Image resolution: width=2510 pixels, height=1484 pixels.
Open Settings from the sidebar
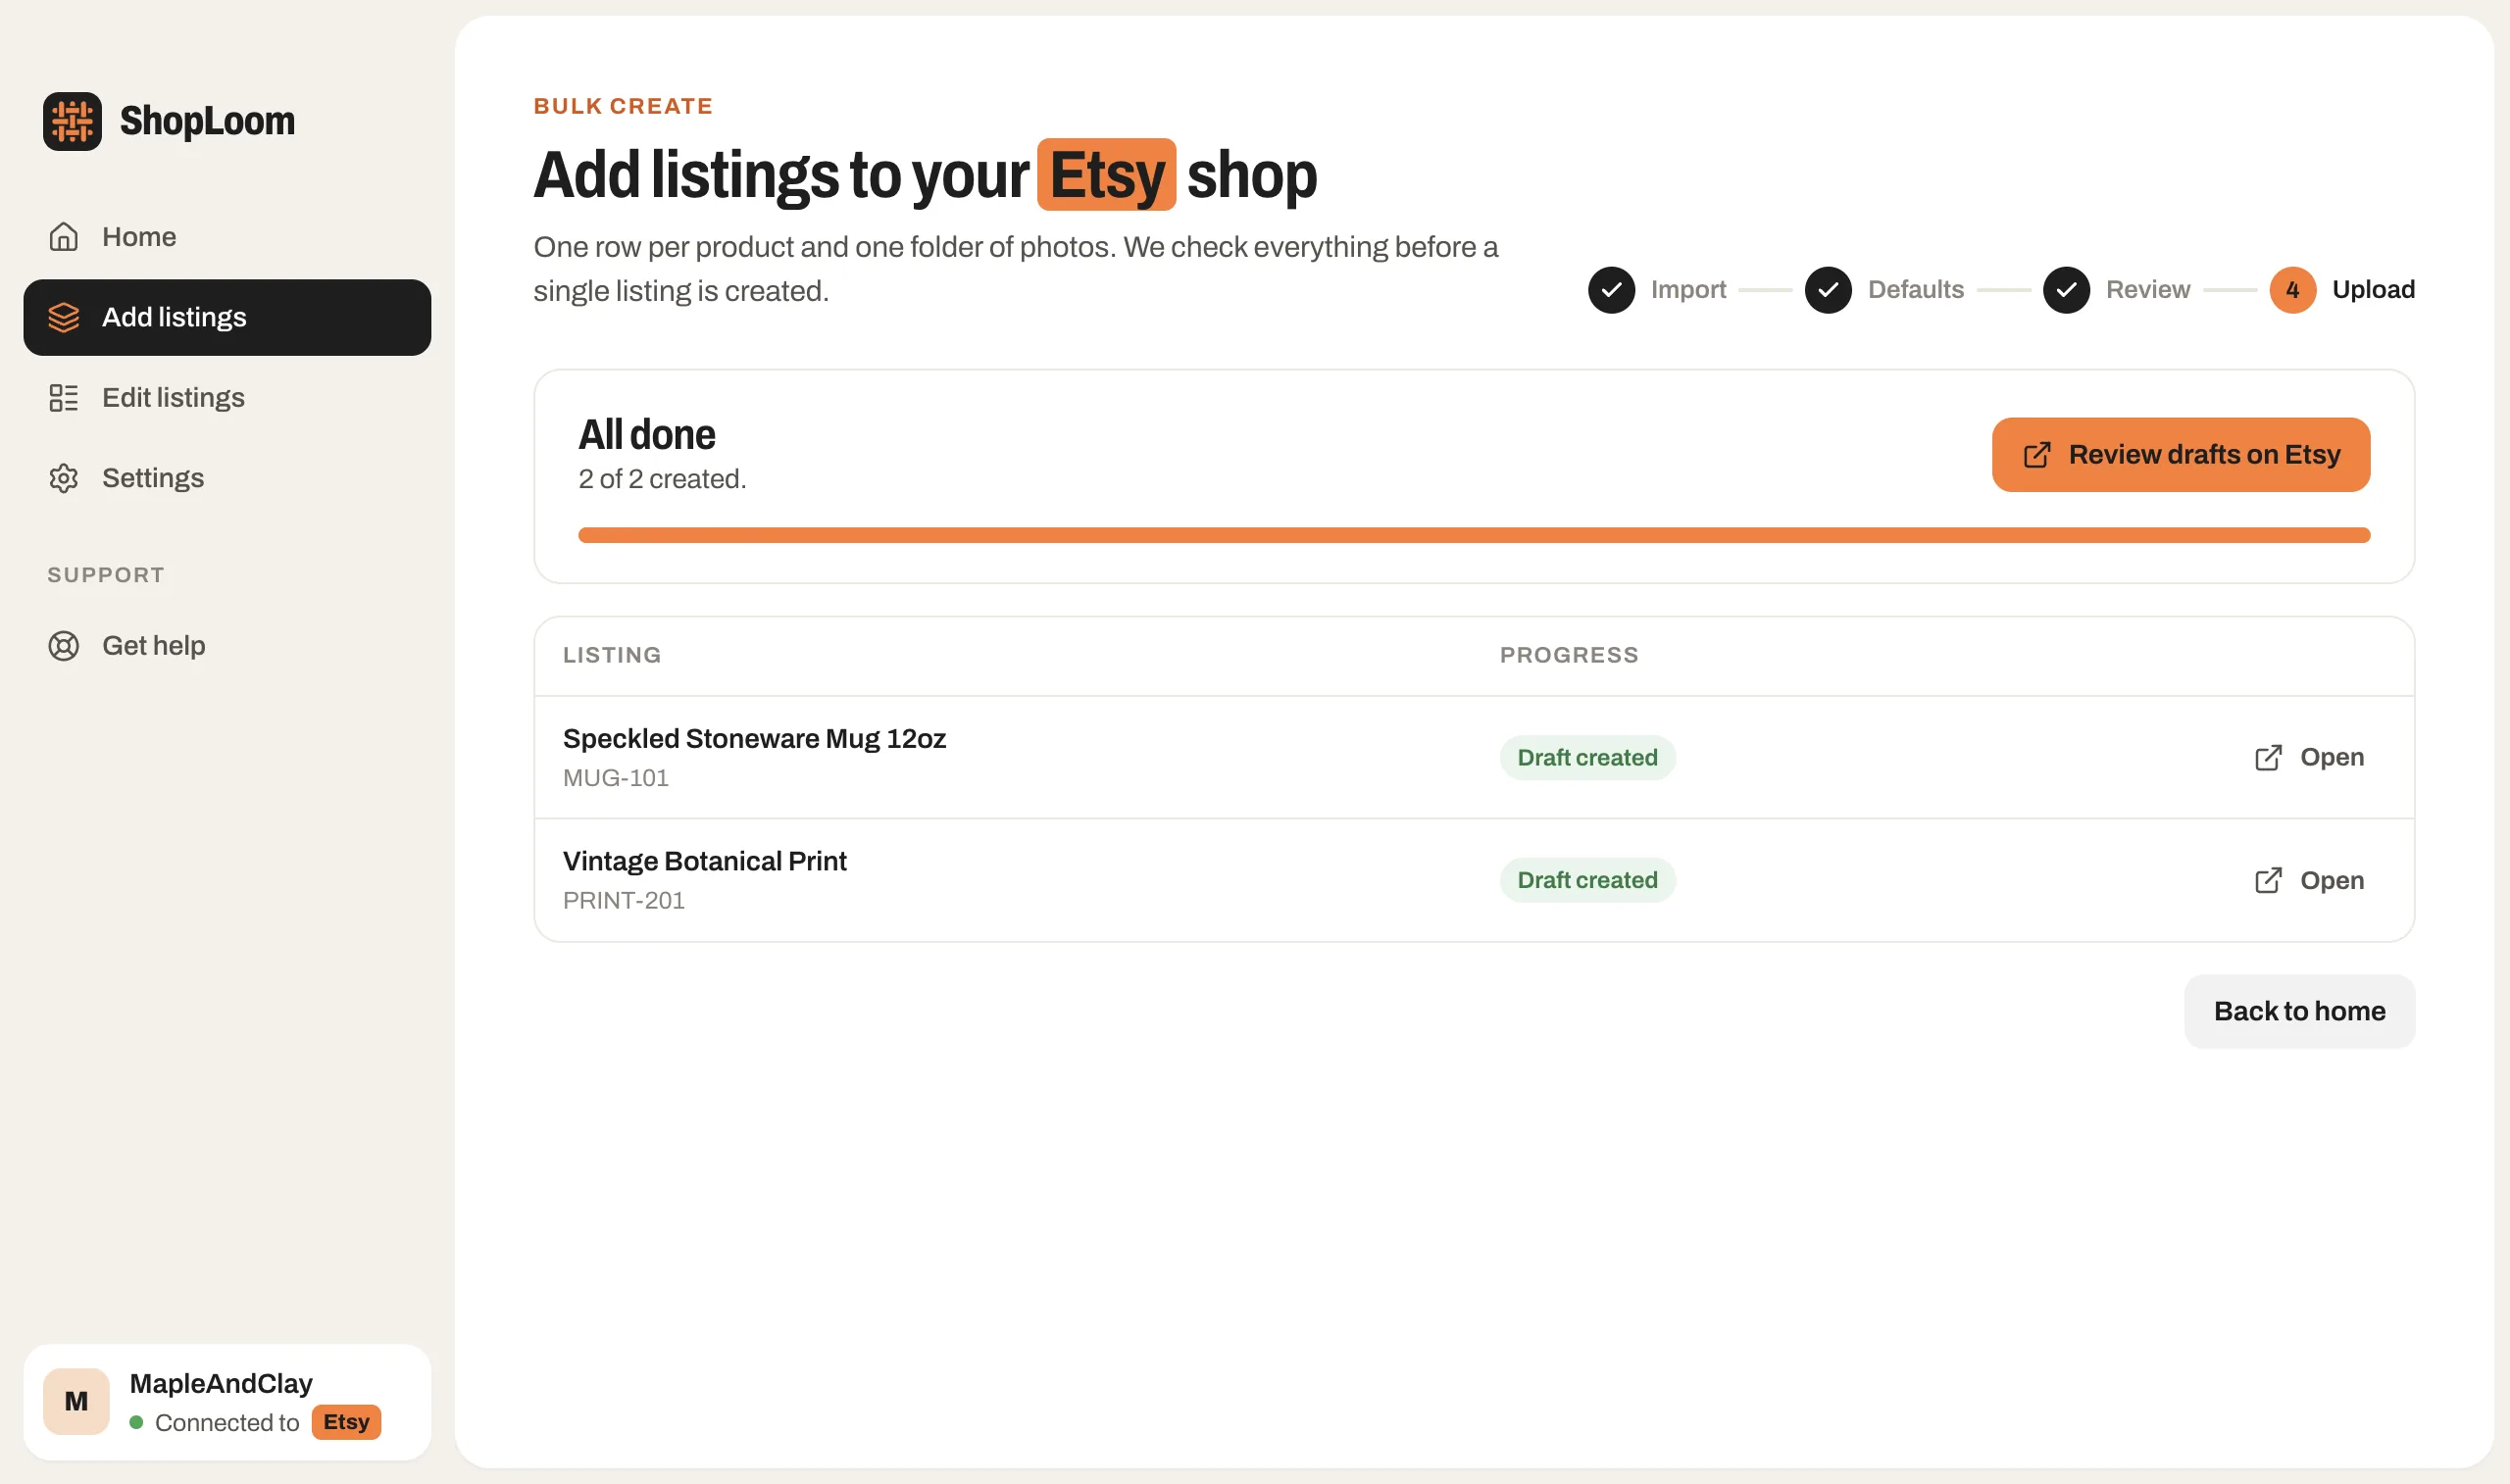[227, 478]
